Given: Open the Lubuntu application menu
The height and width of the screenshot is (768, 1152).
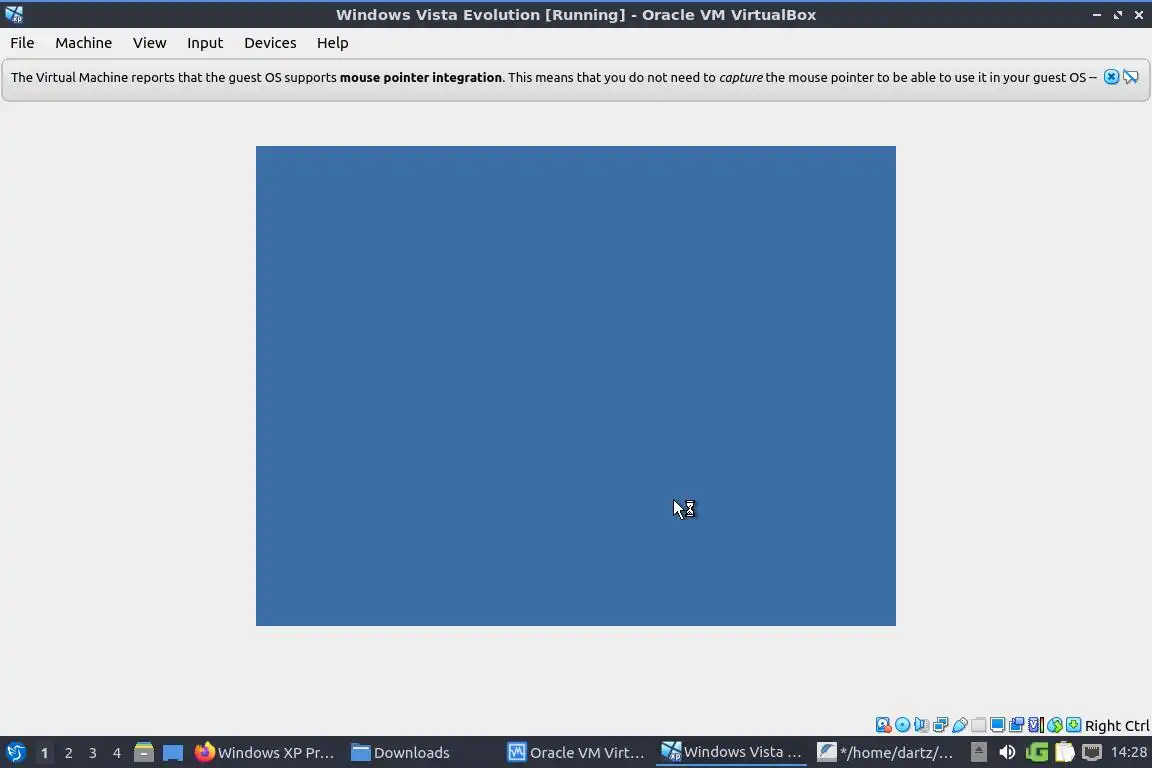Looking at the screenshot, I should click(x=15, y=753).
